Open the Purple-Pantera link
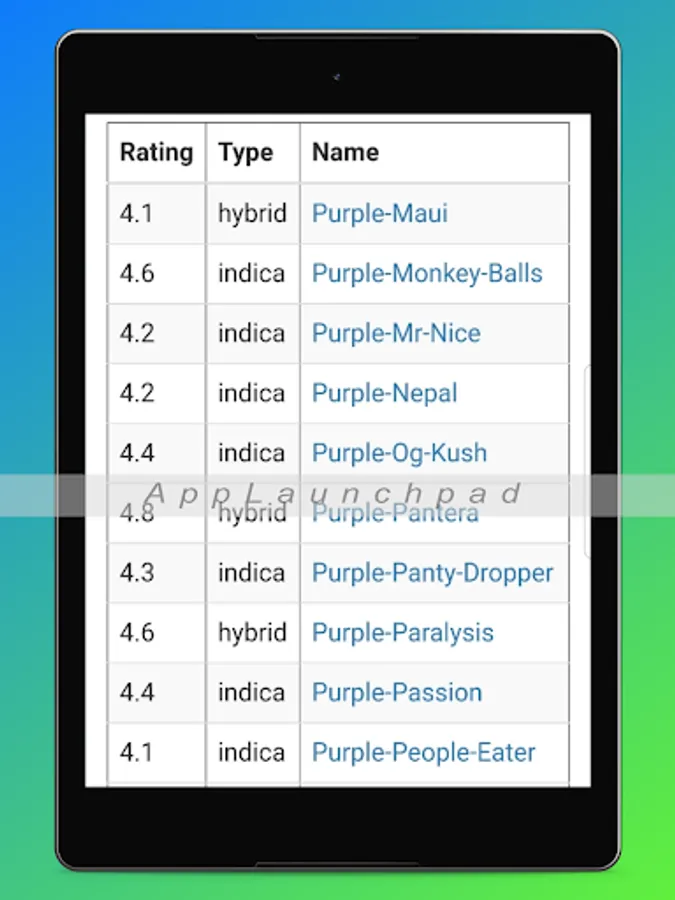Viewport: 675px width, 900px height. [395, 513]
